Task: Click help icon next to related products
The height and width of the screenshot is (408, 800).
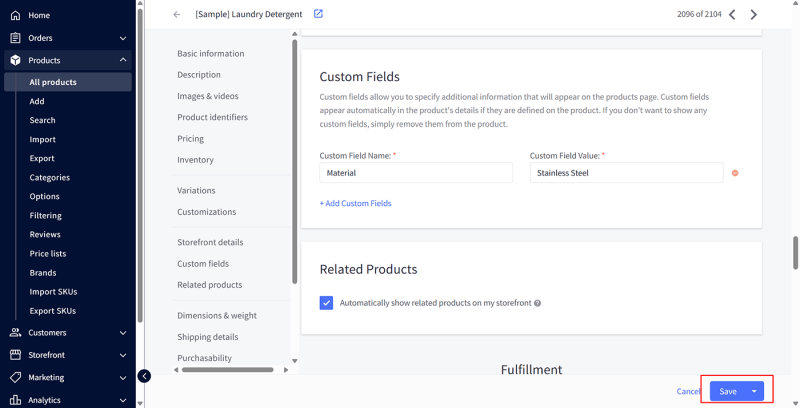Action: click(x=537, y=303)
